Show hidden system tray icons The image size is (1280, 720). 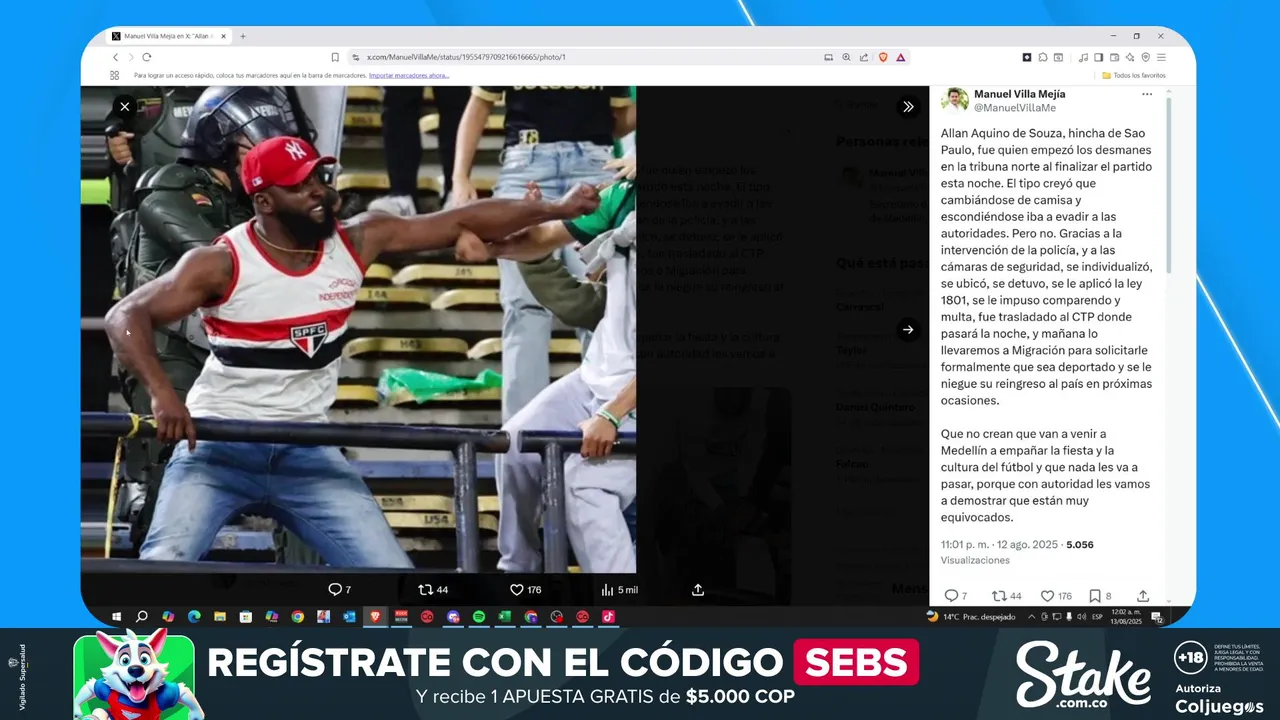1032,617
